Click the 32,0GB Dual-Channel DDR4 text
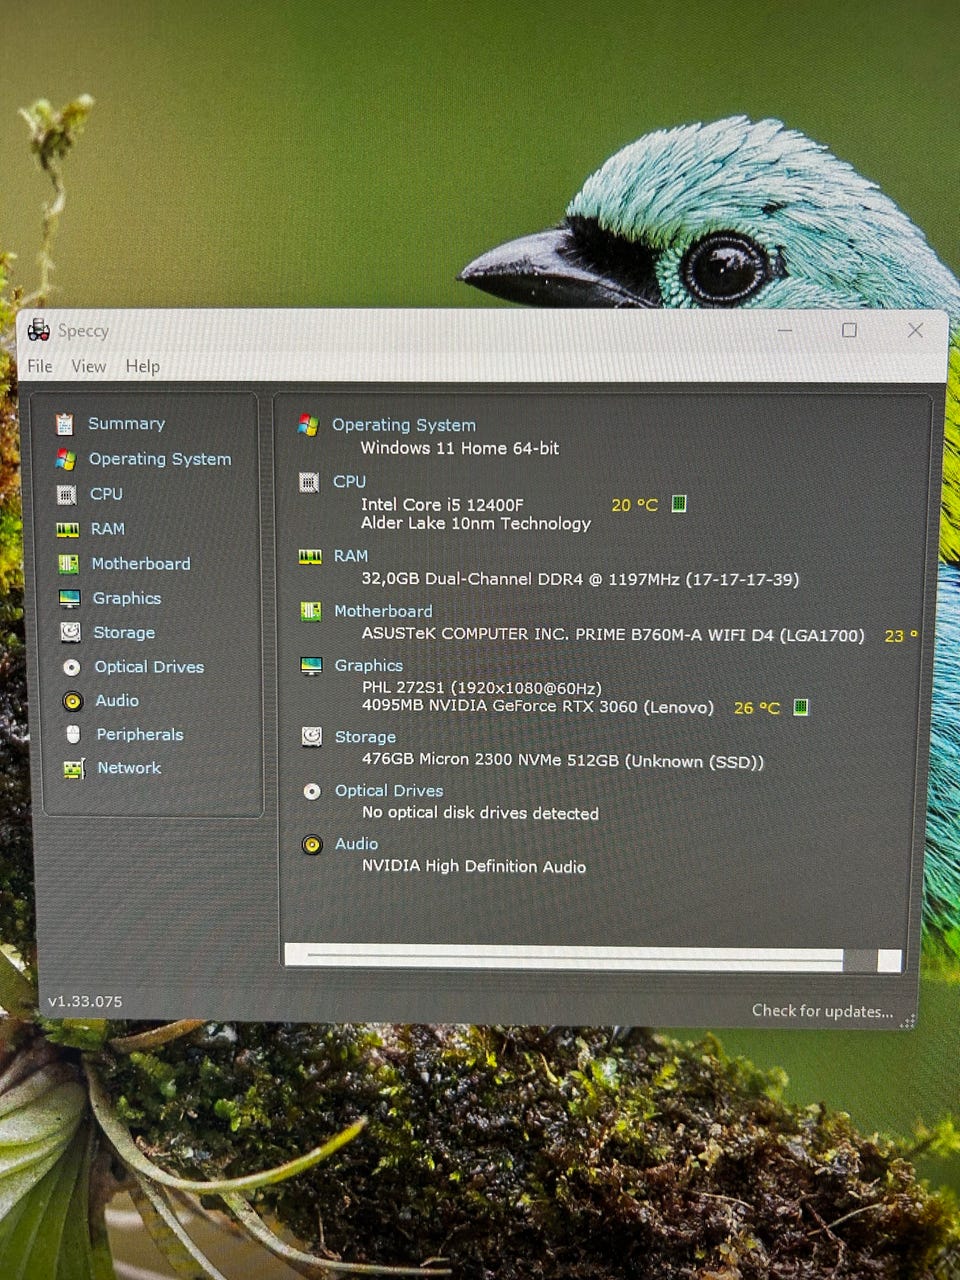The width and height of the screenshot is (960, 1280). tap(580, 579)
